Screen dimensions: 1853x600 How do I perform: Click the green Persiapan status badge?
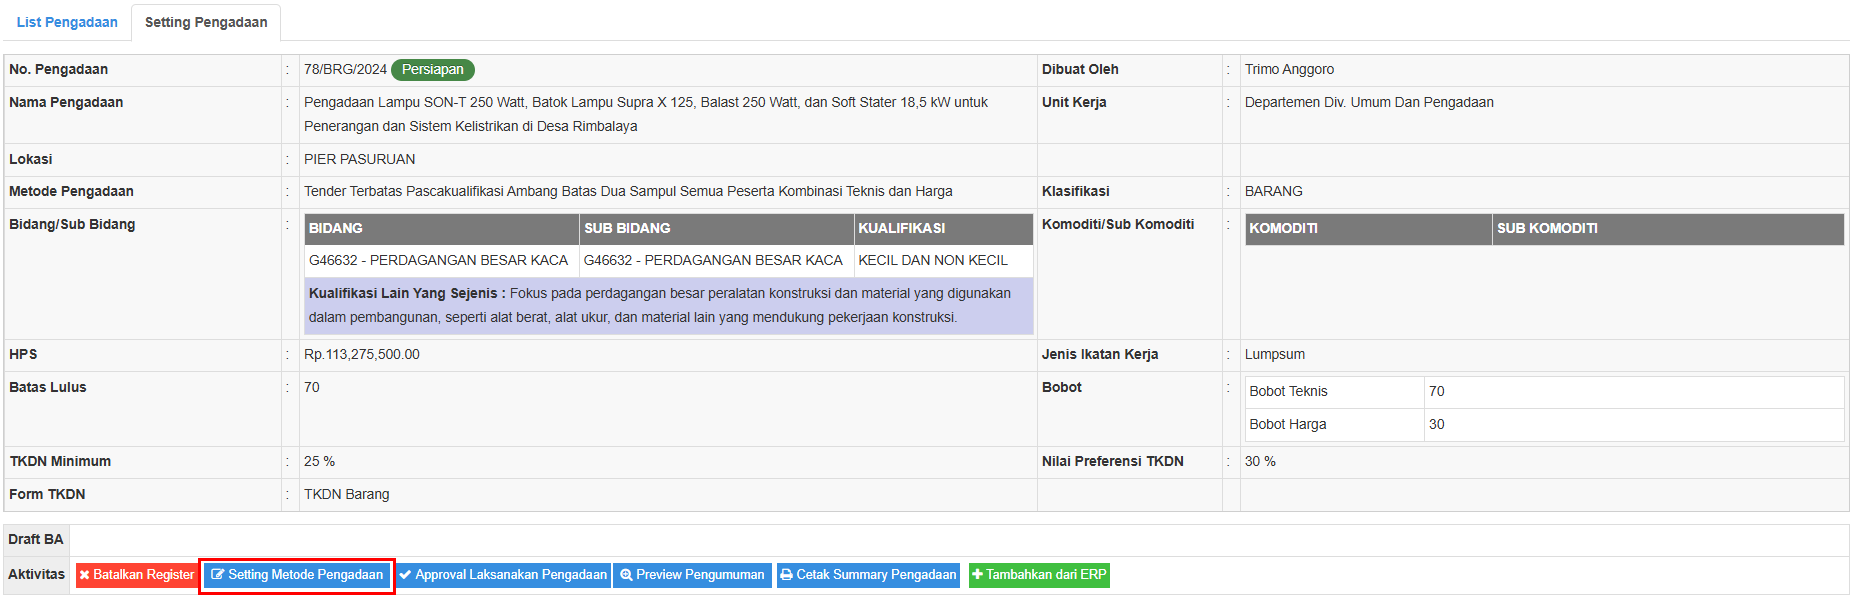tap(432, 69)
